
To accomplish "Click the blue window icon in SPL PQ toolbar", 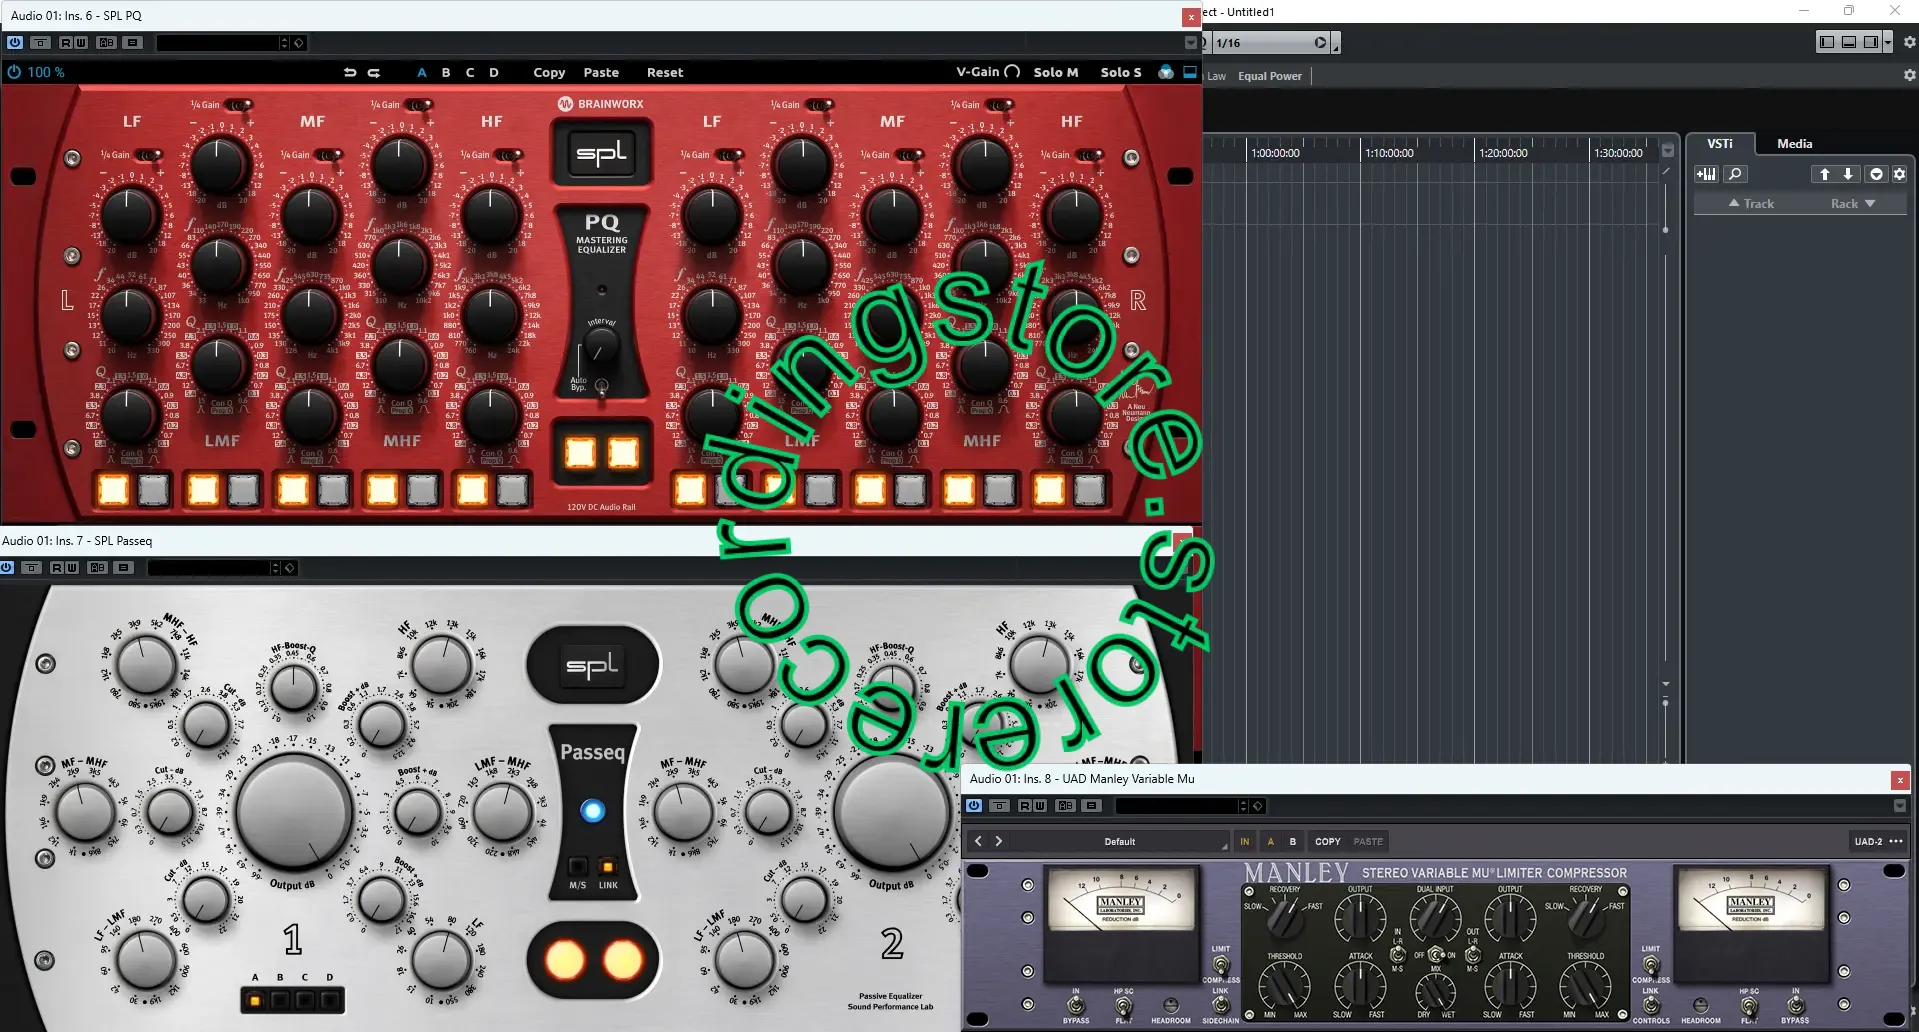I will coord(1190,72).
